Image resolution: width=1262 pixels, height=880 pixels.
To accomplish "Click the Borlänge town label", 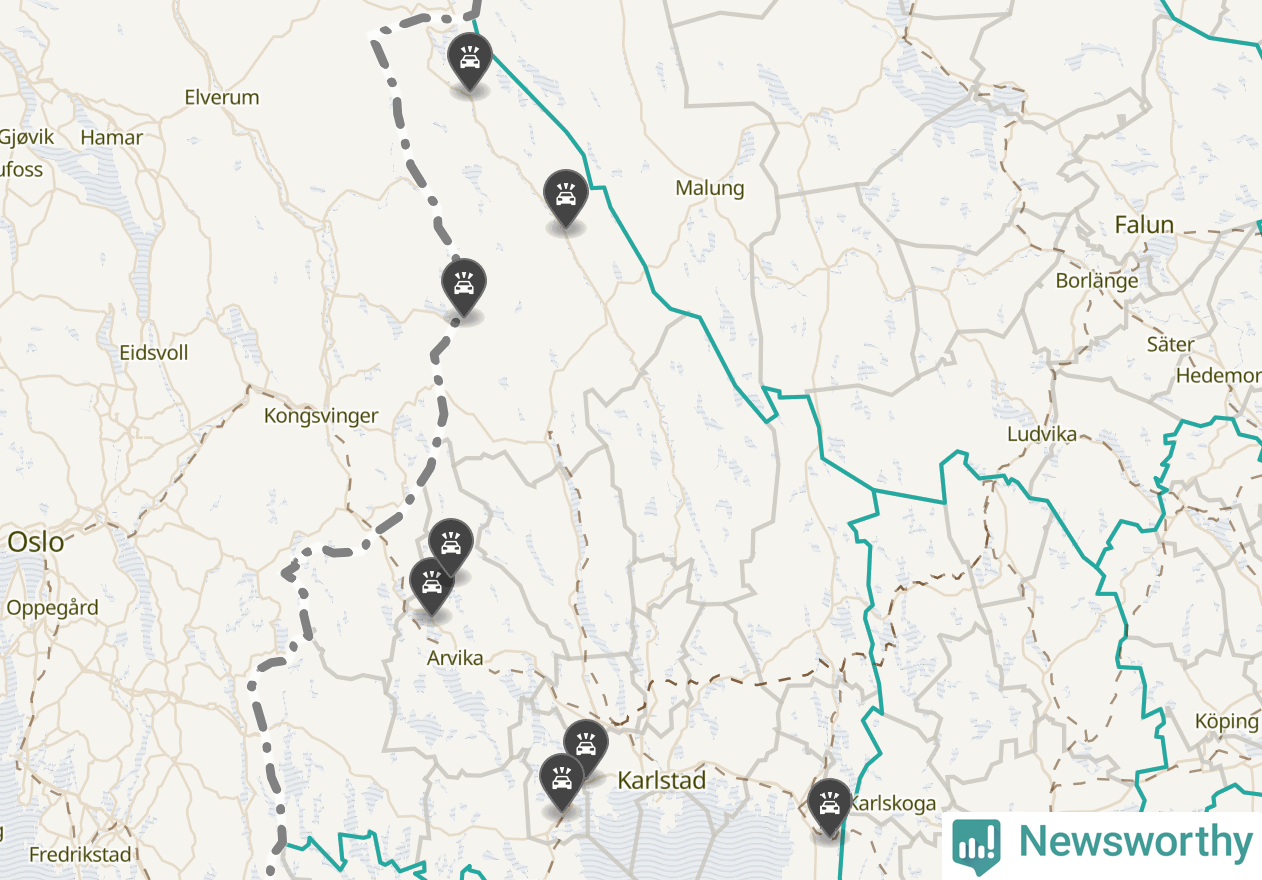I will coord(1097,281).
